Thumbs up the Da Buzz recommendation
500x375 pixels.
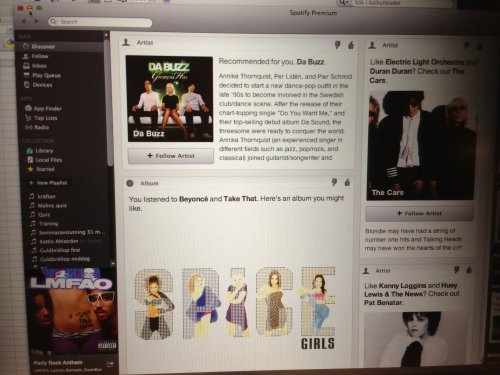(351, 45)
